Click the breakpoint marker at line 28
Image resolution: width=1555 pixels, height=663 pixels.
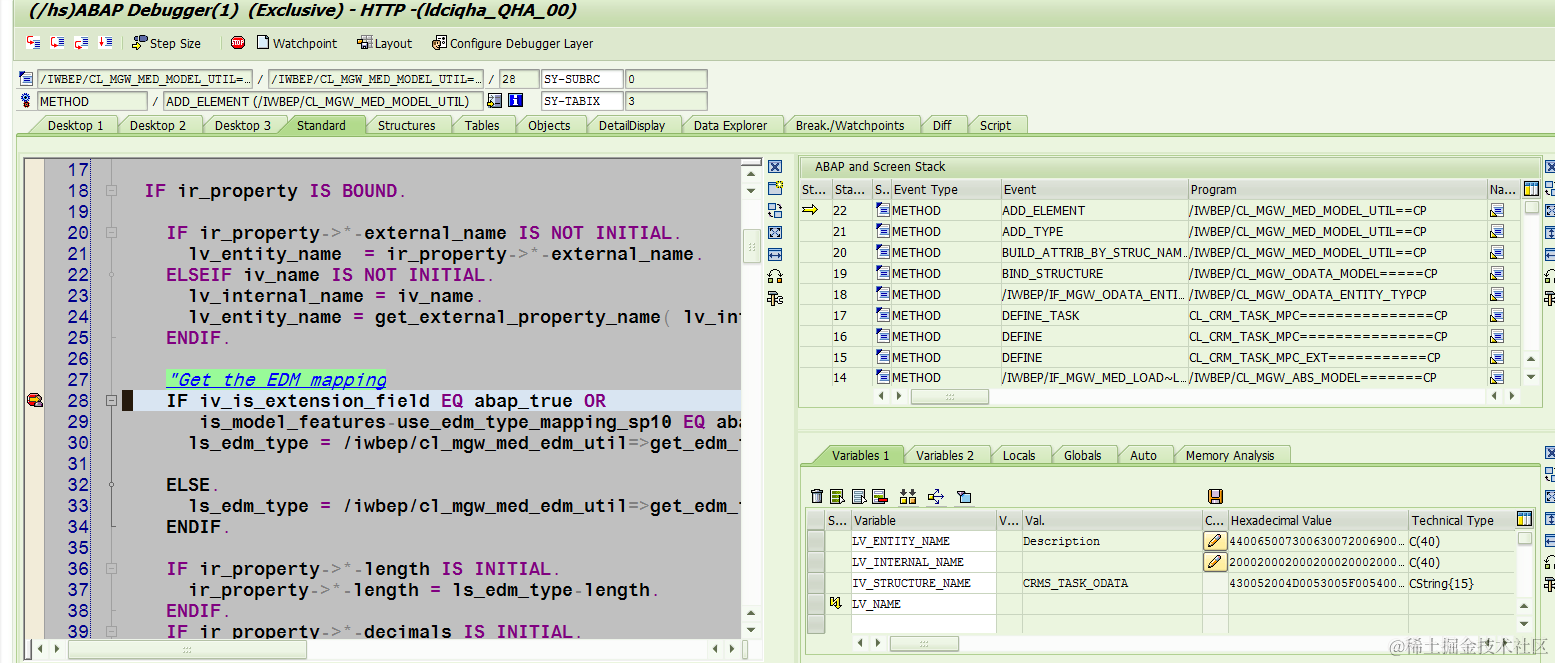coord(35,401)
